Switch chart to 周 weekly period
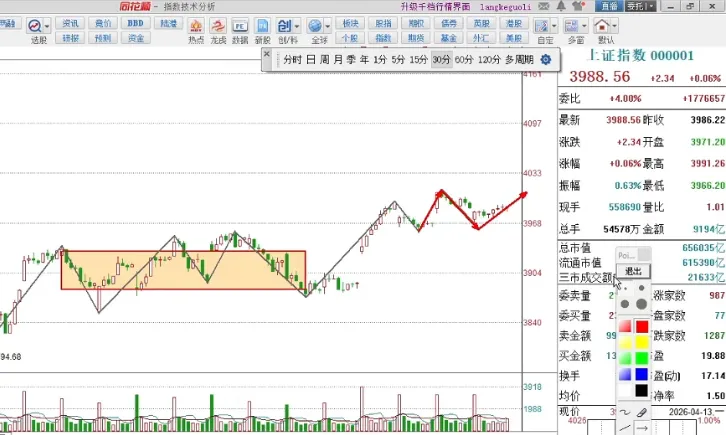 (325, 60)
